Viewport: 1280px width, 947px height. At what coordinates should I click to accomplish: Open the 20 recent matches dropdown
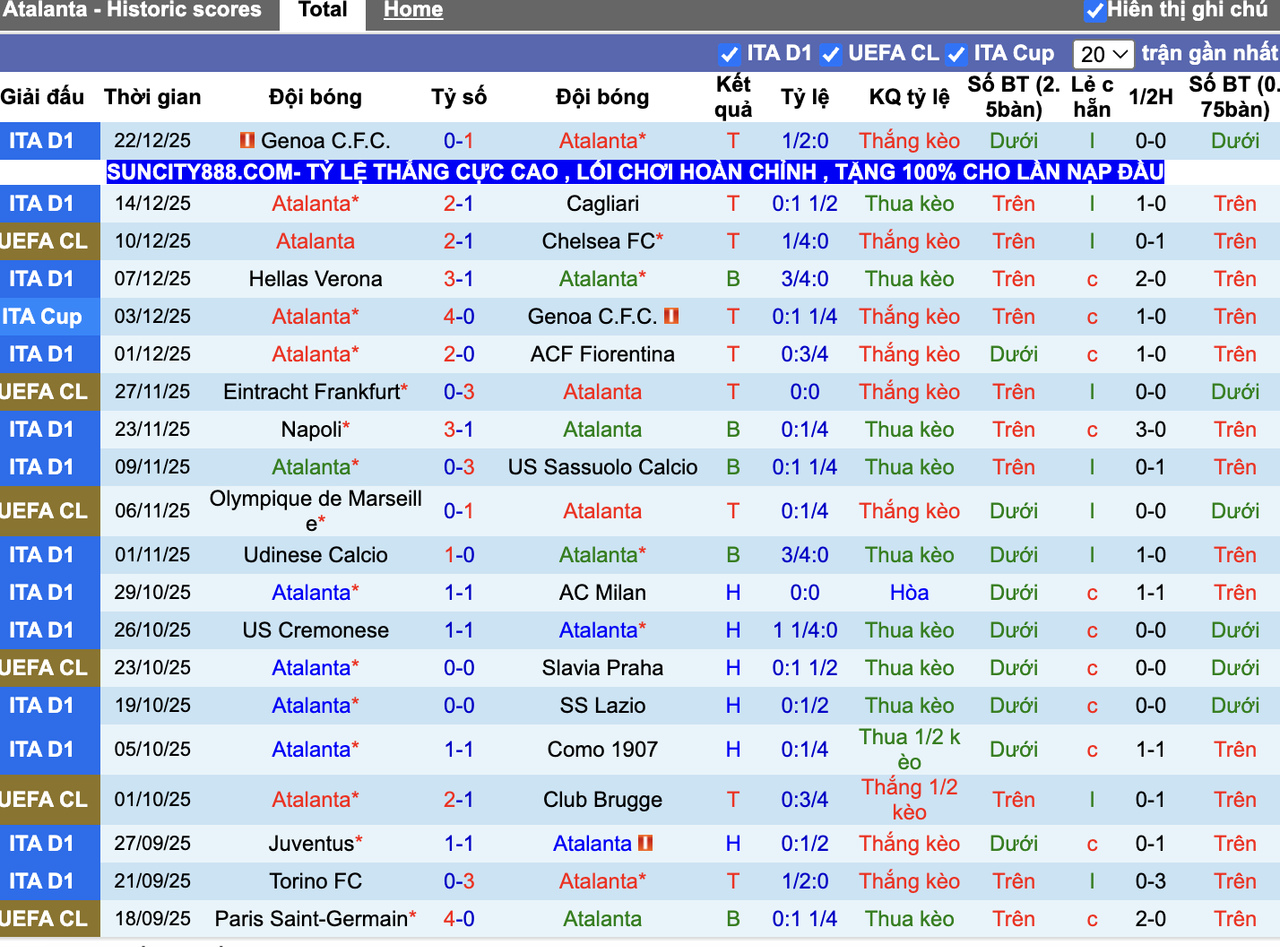(1103, 54)
